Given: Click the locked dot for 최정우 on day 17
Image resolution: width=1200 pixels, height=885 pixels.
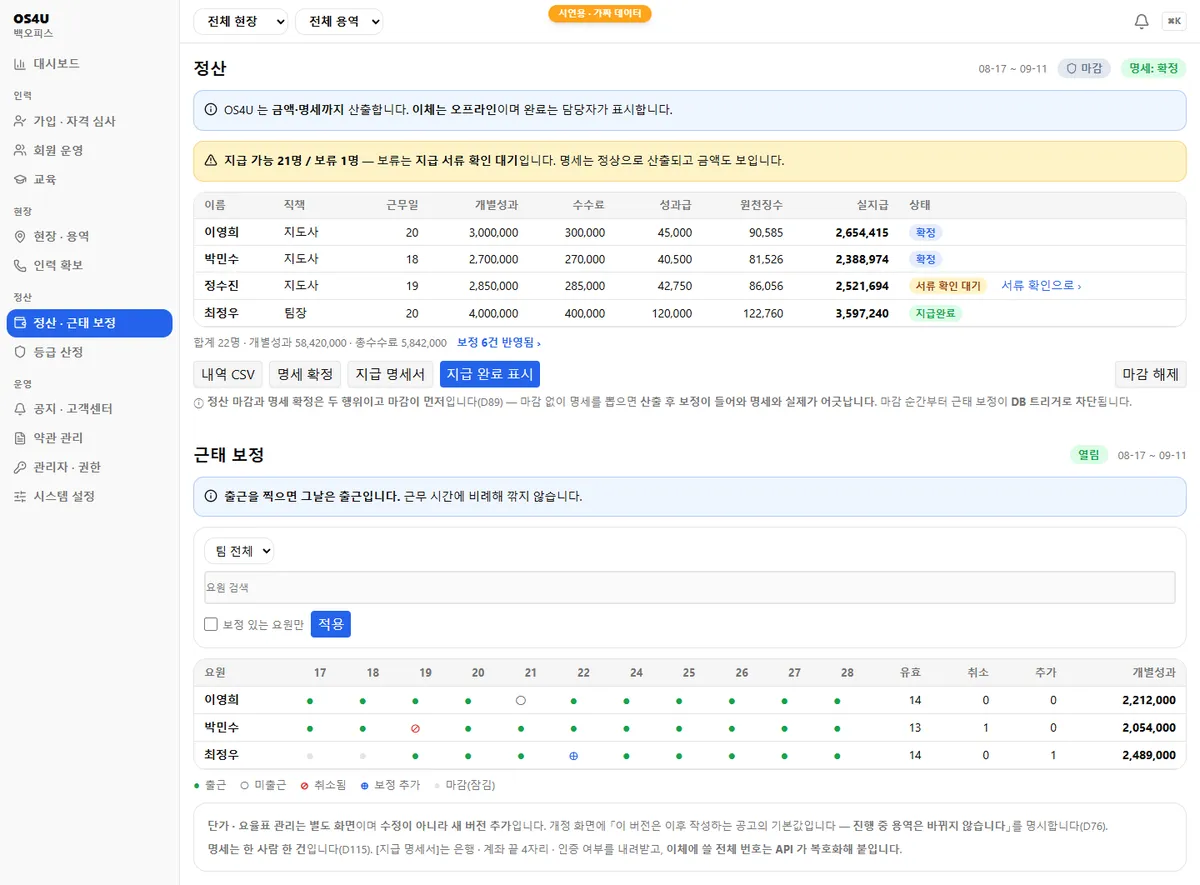Looking at the screenshot, I should [310, 755].
